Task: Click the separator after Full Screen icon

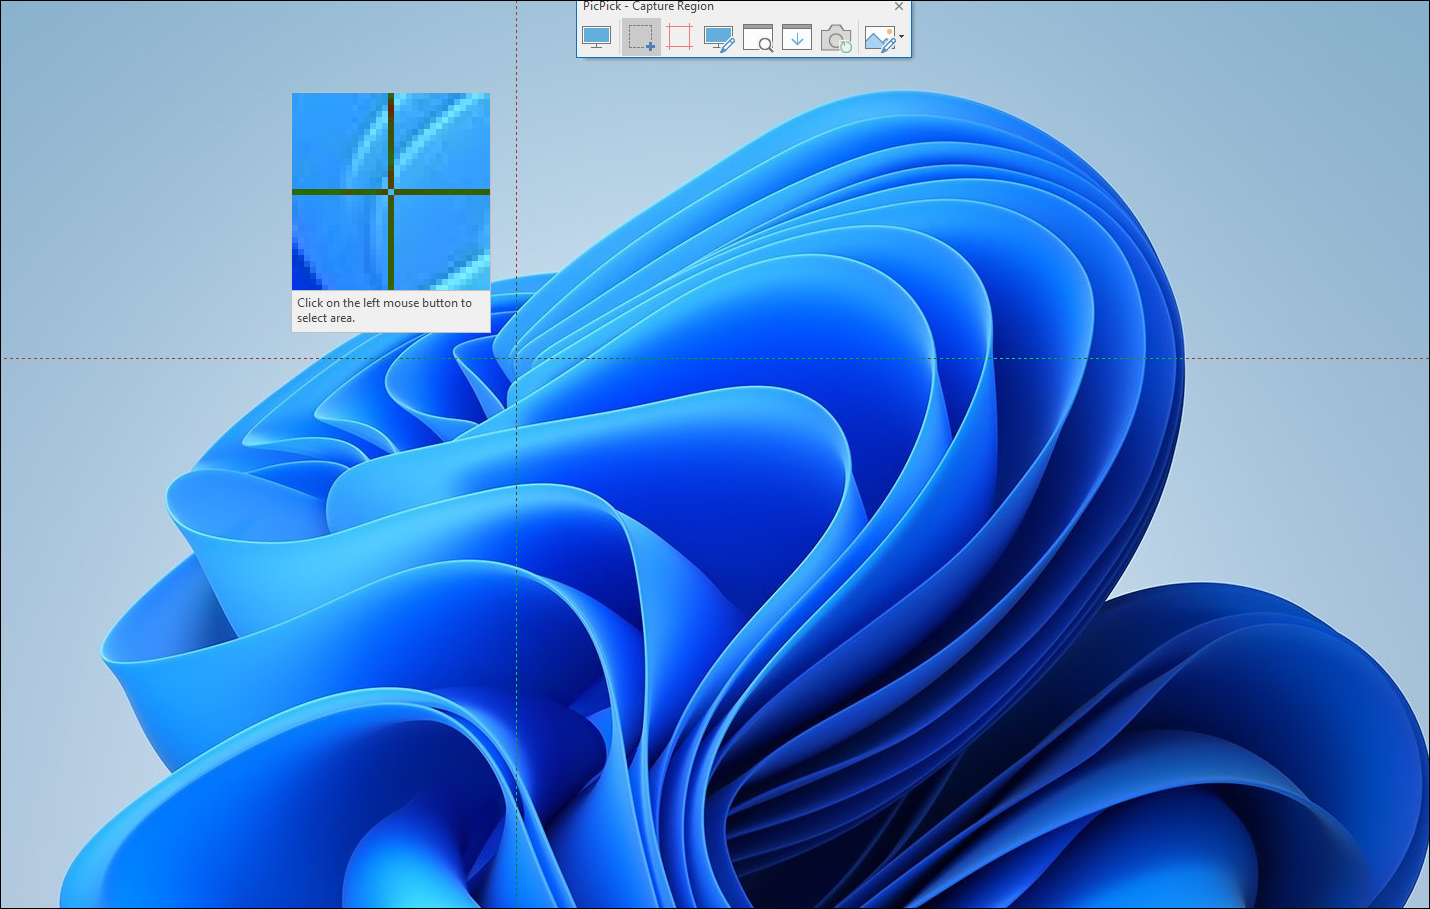Action: point(618,38)
